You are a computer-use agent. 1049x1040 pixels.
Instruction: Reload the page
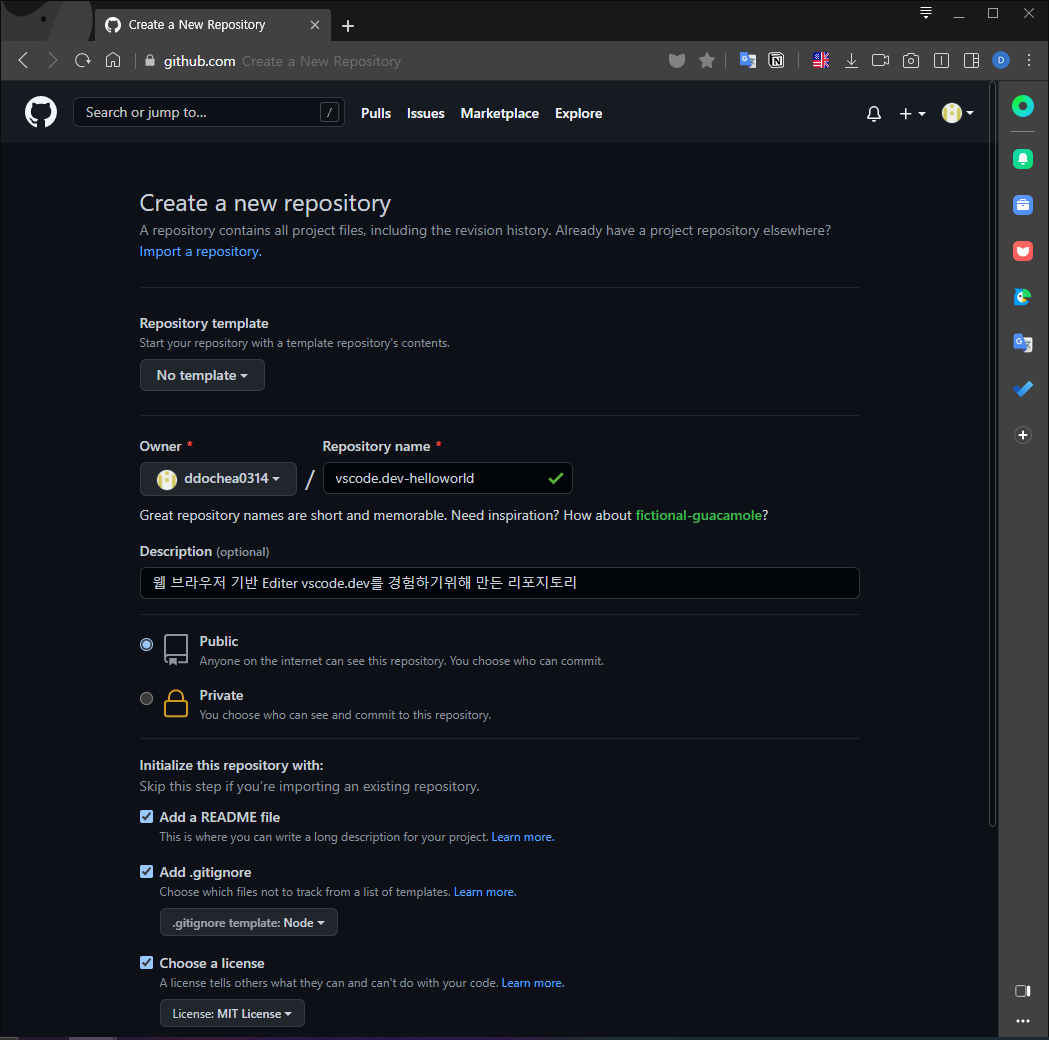tap(83, 60)
